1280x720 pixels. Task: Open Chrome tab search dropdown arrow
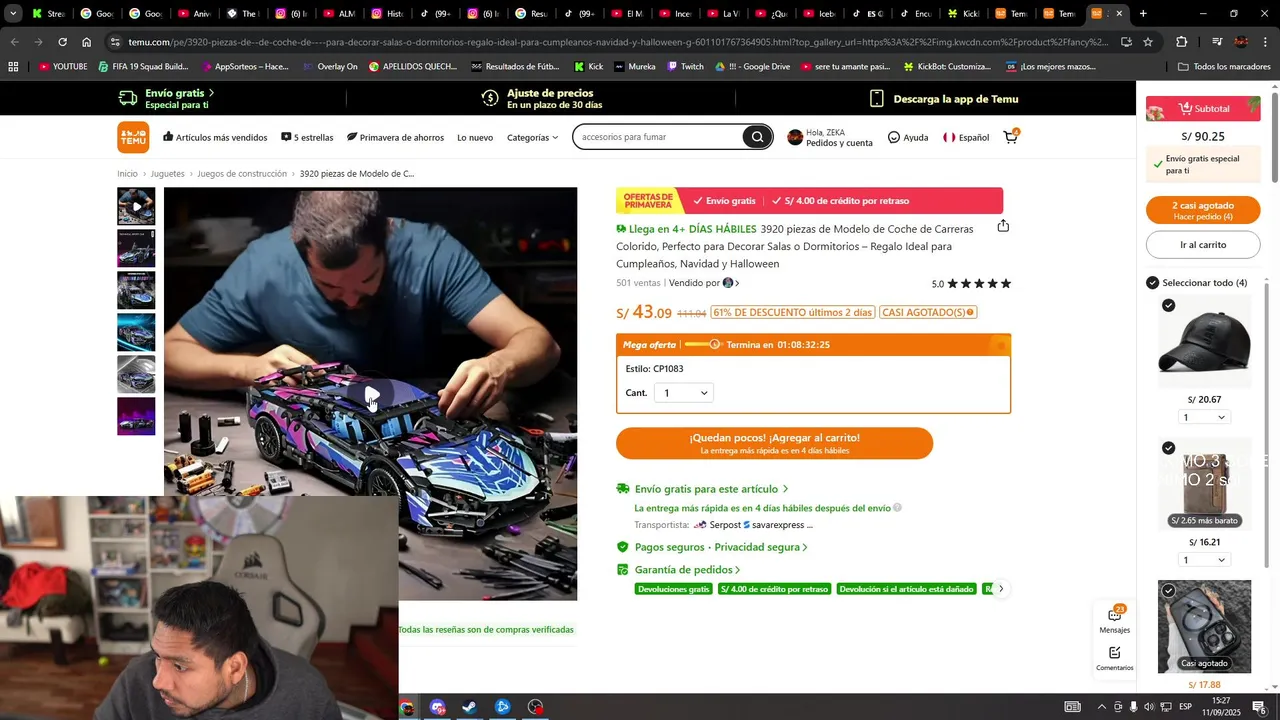click(x=13, y=14)
